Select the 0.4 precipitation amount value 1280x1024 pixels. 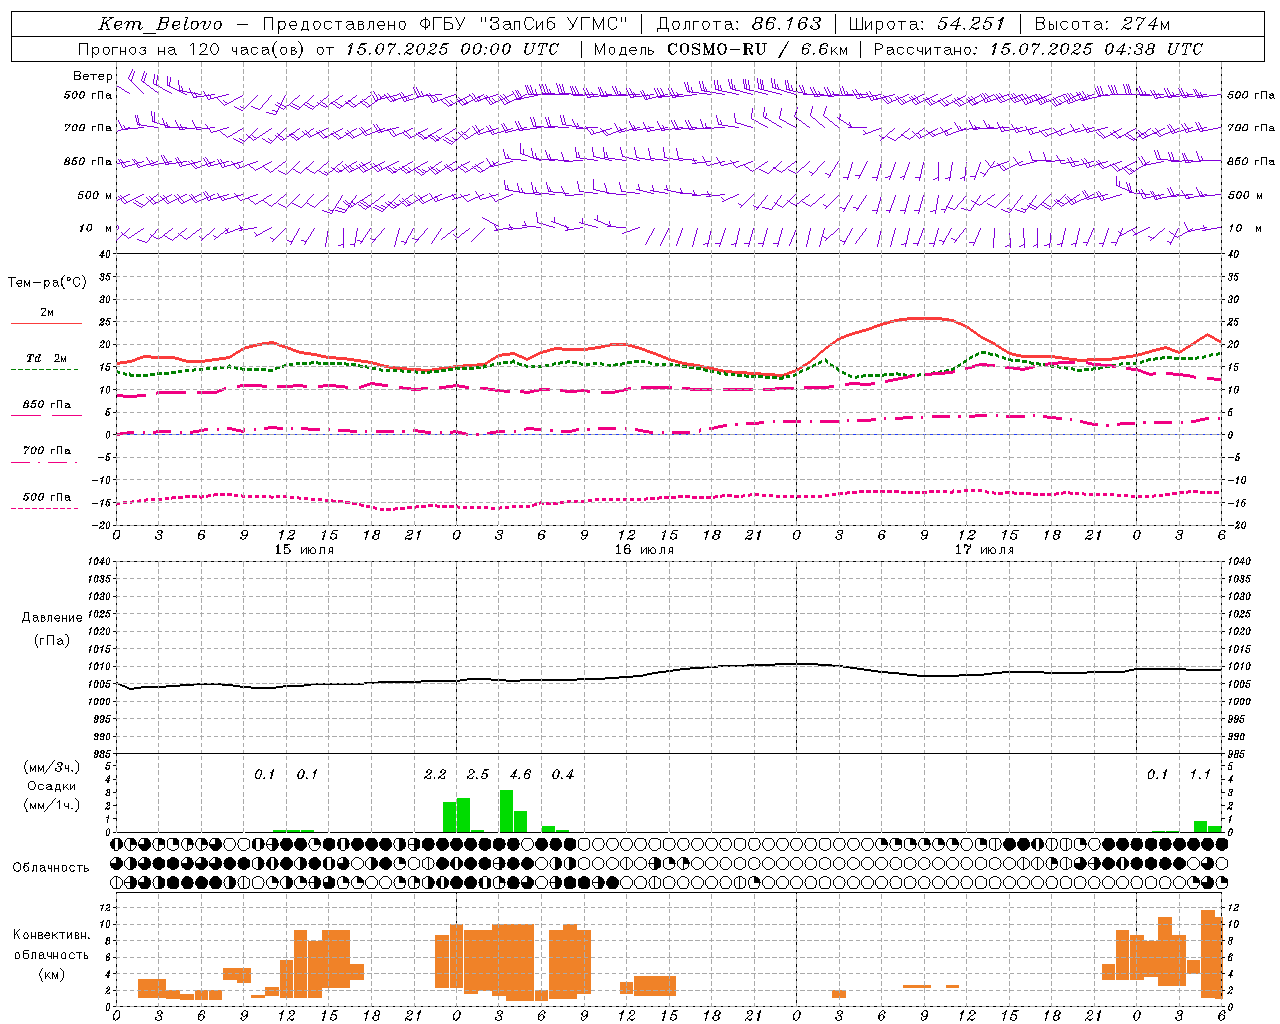[x=563, y=774]
